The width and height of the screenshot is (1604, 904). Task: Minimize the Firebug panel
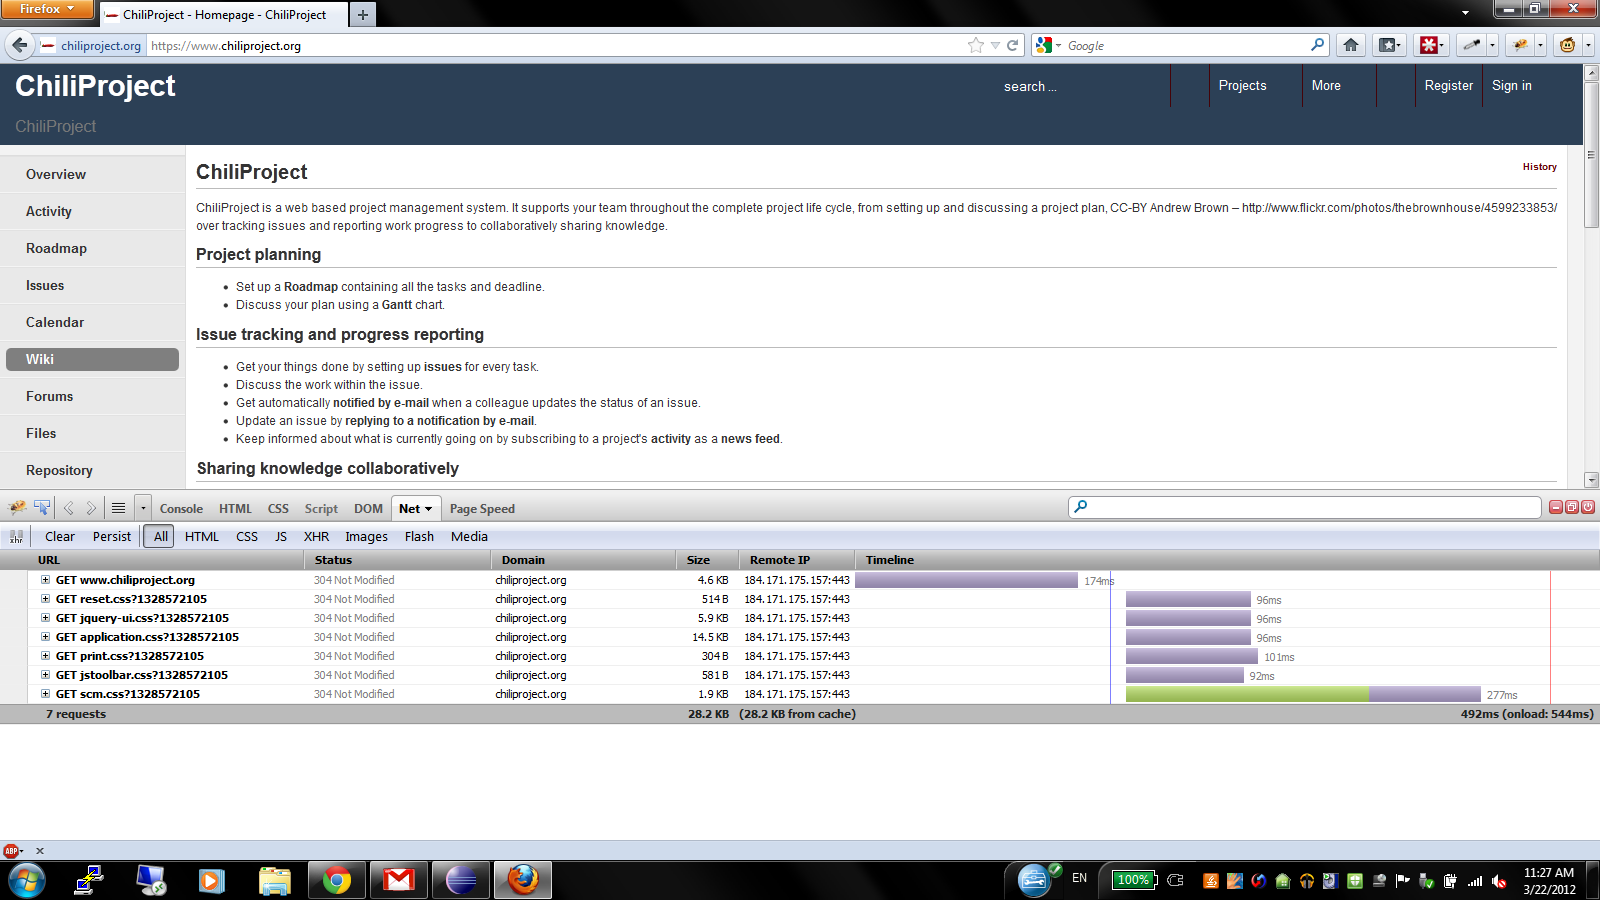point(1556,508)
